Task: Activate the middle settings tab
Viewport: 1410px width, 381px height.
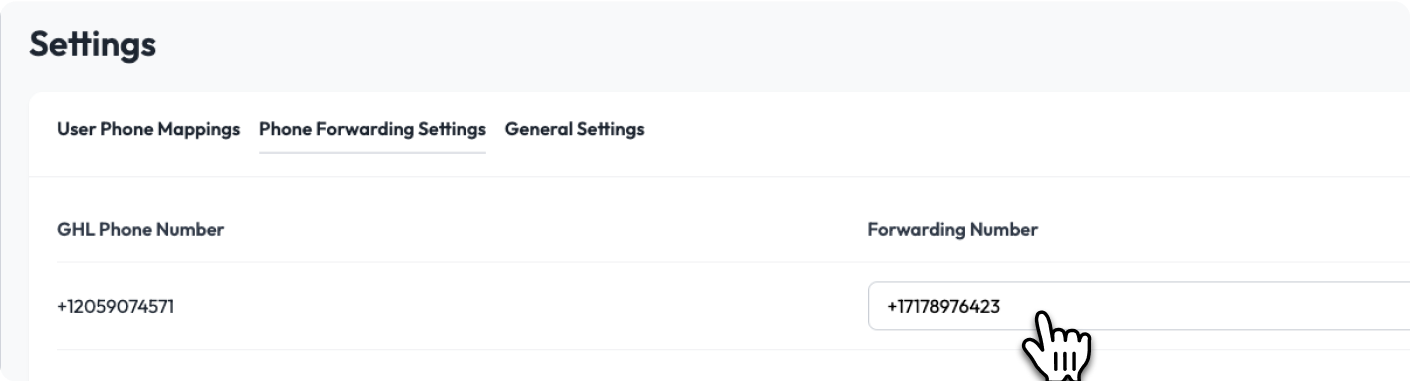Action: (x=372, y=129)
